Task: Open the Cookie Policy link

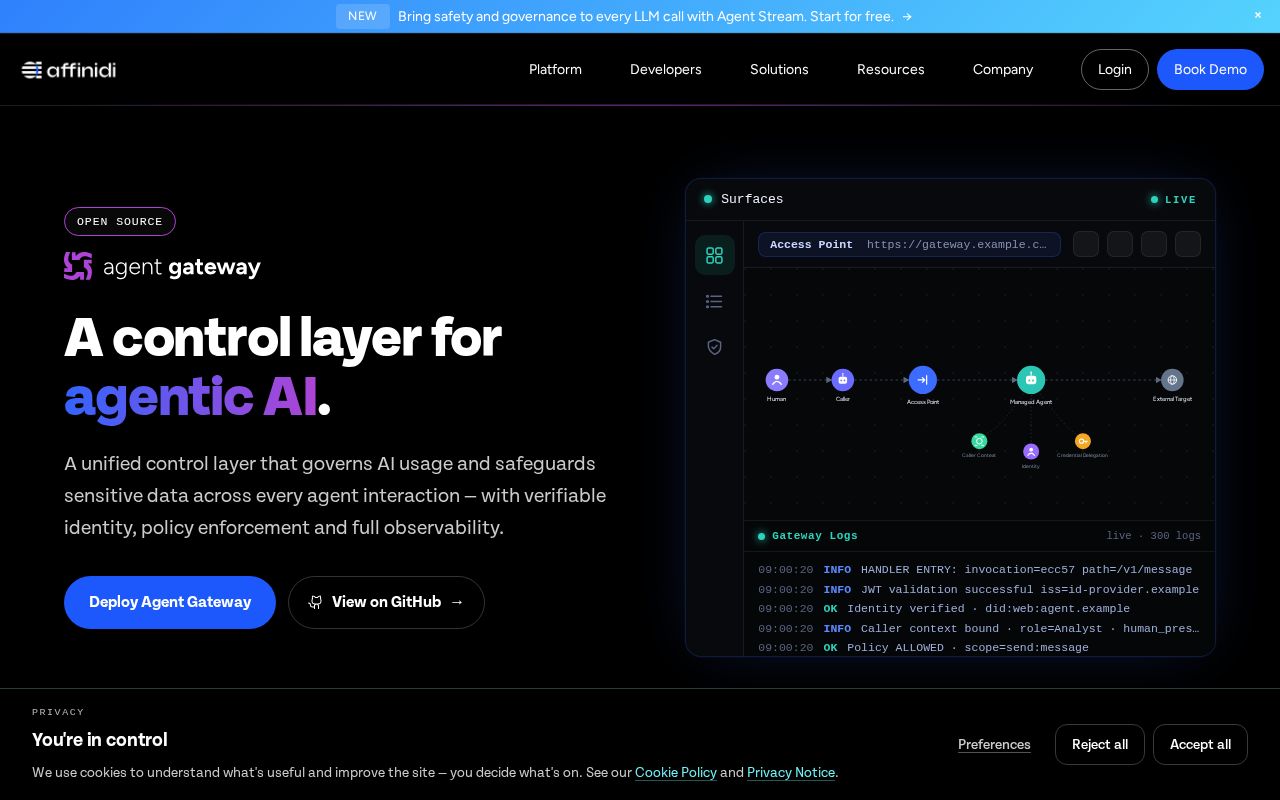Action: [676, 772]
